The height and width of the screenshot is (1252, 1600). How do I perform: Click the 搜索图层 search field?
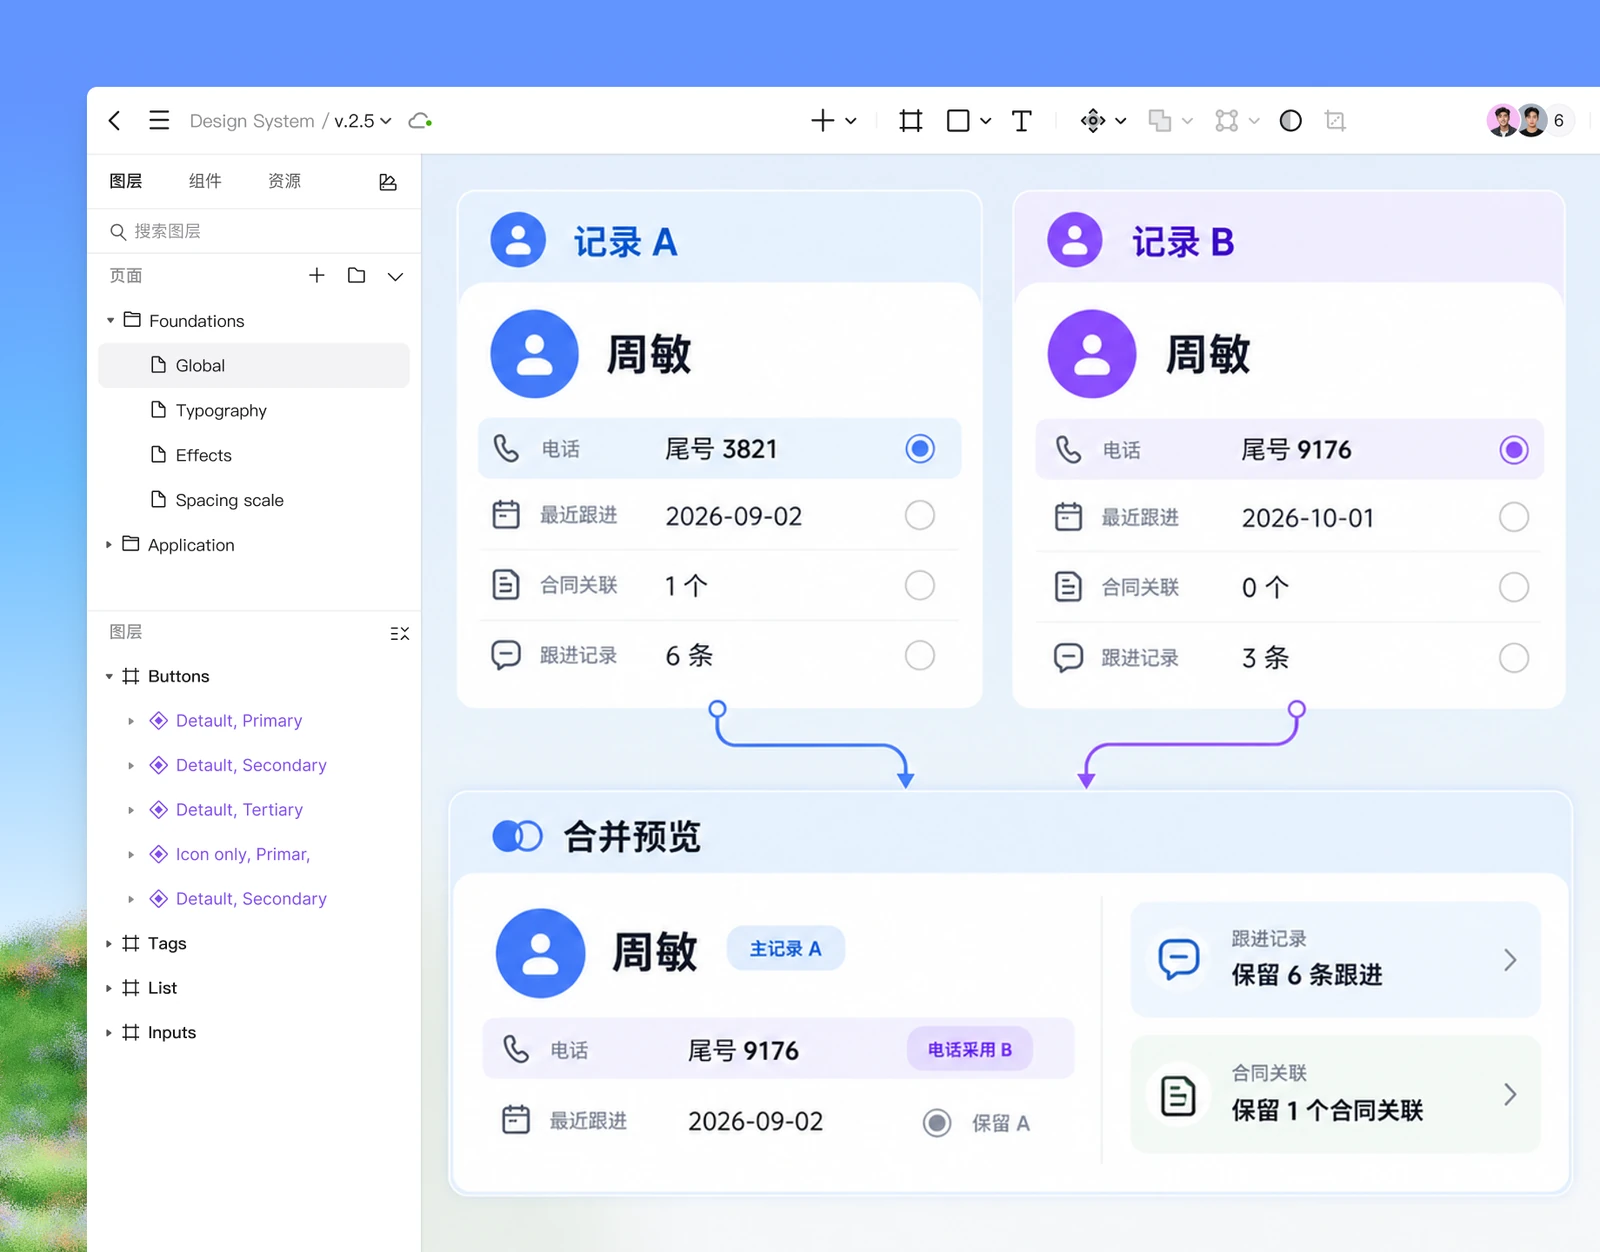tap(254, 231)
